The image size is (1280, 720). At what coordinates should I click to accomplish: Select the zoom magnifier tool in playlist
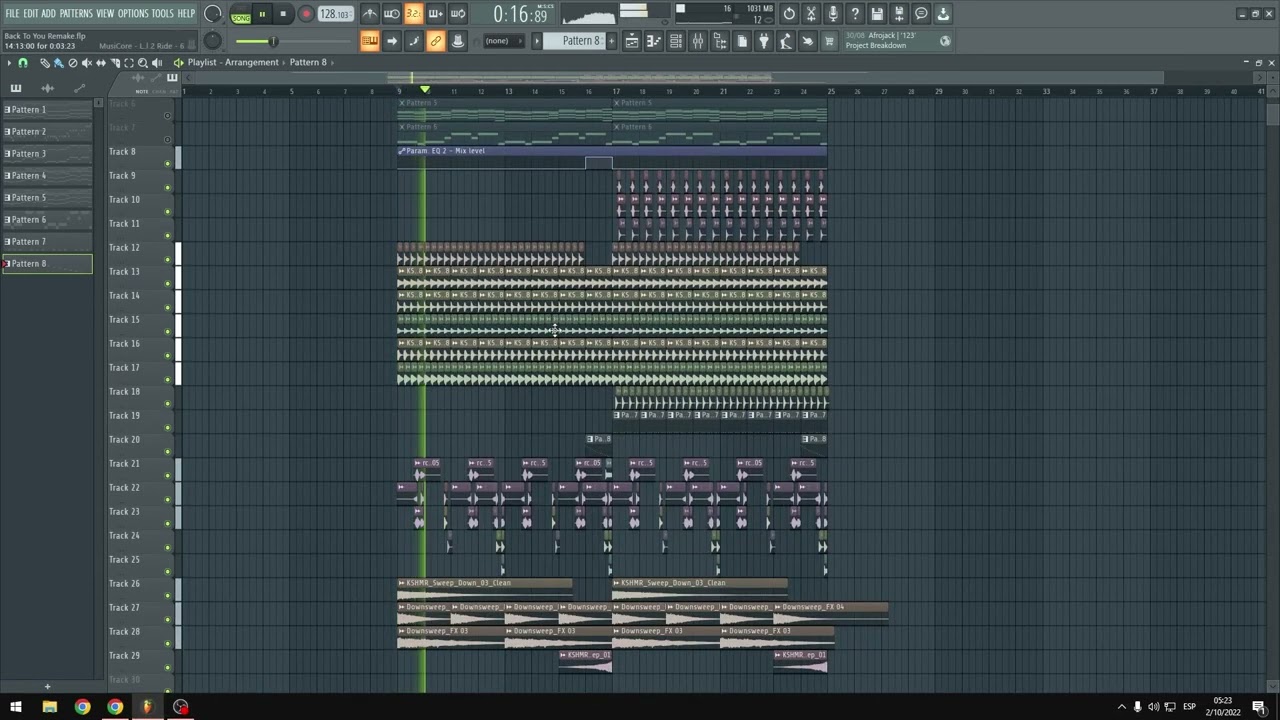point(143,63)
